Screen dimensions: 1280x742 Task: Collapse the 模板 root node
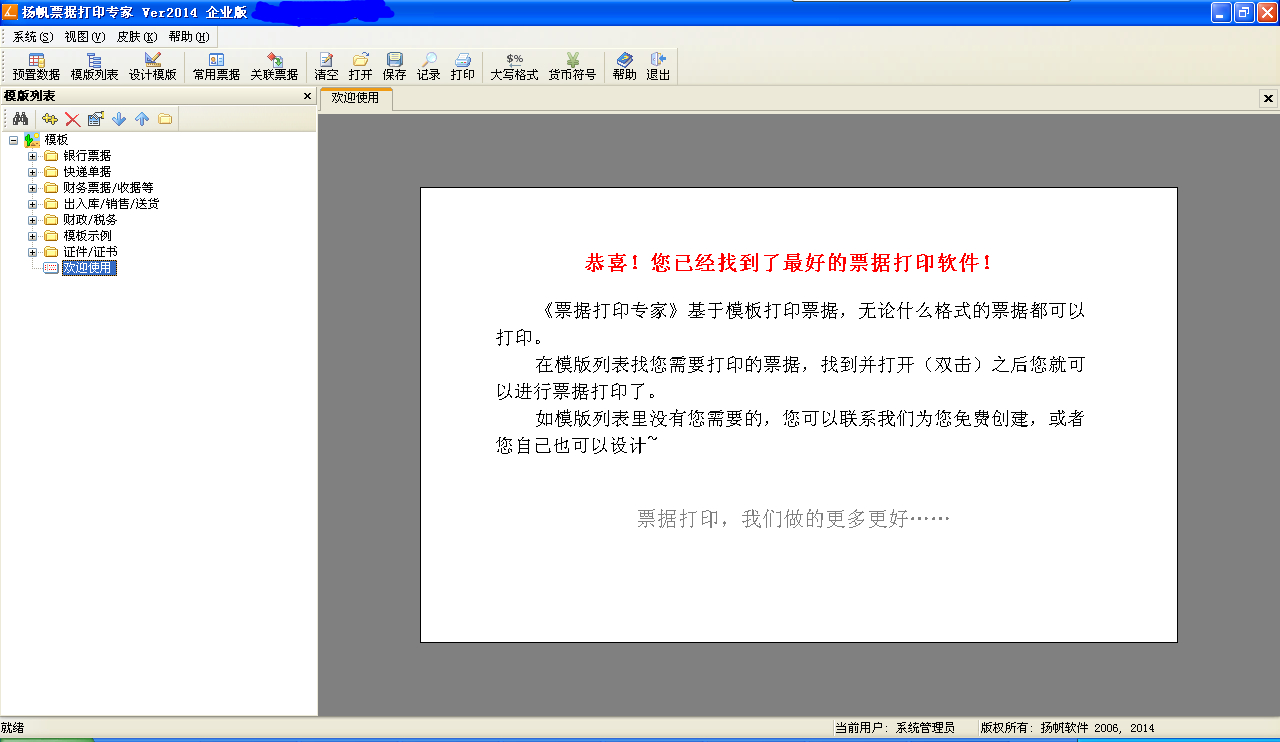click(13, 140)
